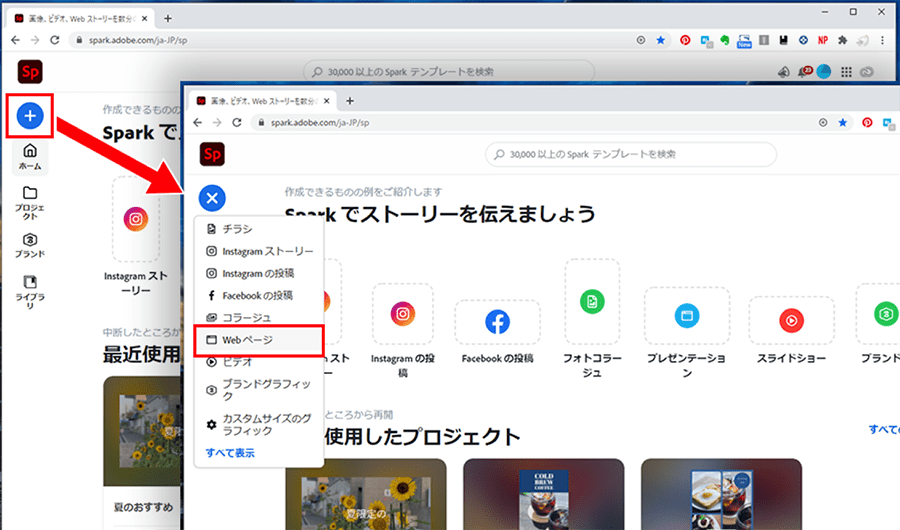Open the apps grid icon in back window header
The height and width of the screenshot is (530, 900).
coord(846,72)
